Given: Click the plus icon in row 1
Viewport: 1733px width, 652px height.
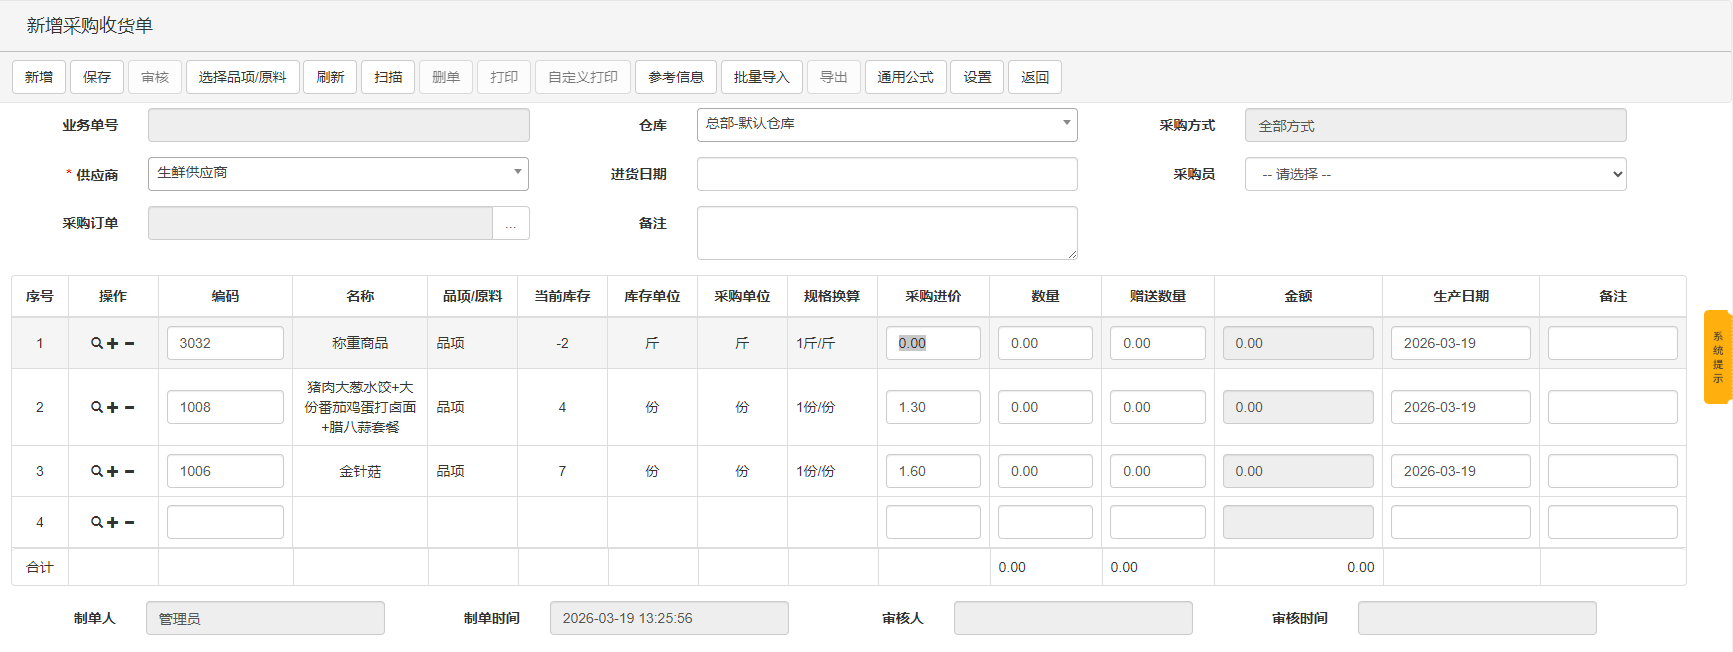Looking at the screenshot, I should click(x=113, y=343).
